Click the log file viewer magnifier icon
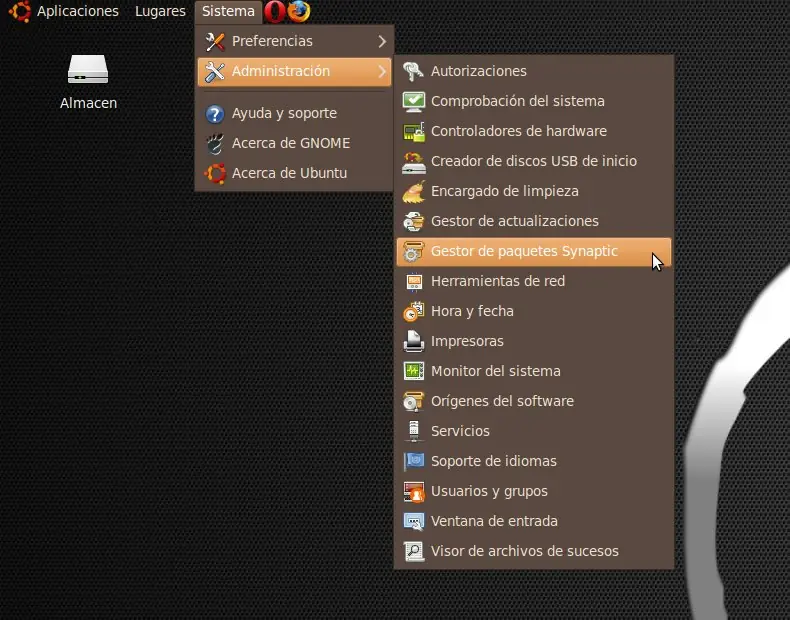 click(x=414, y=552)
